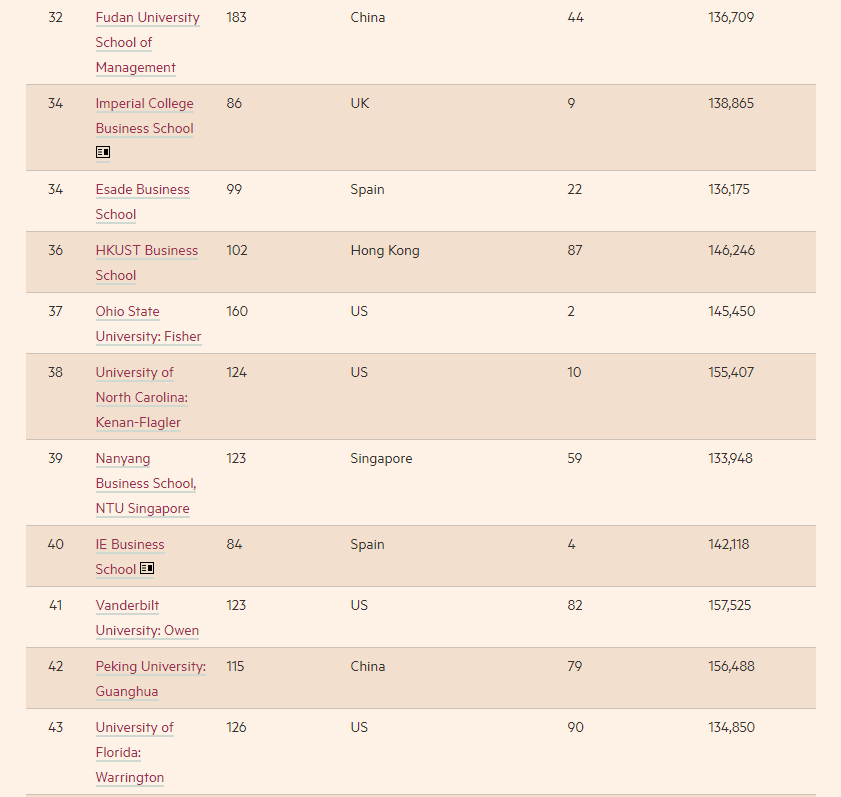Viewport: 841px width, 797px height.
Task: Click profile icon beside IE Business School
Action: tap(147, 568)
